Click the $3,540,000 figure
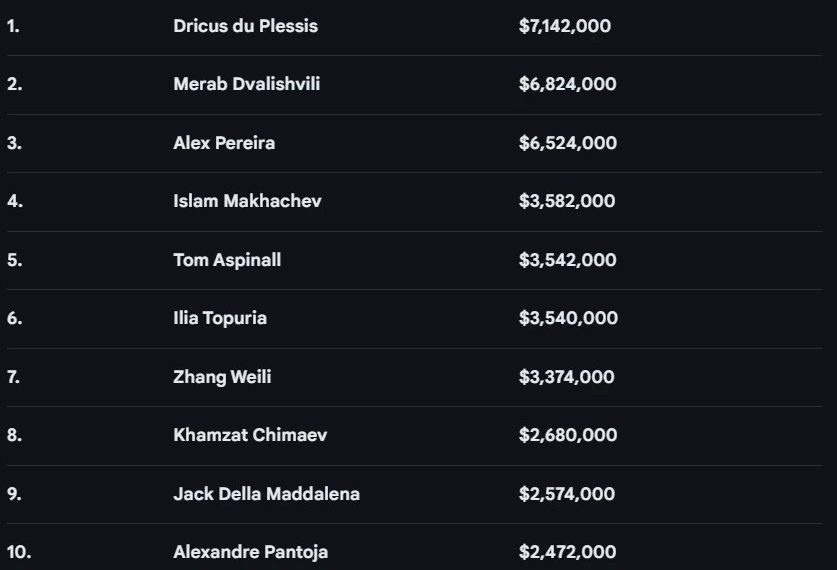The image size is (837, 570). pos(567,318)
